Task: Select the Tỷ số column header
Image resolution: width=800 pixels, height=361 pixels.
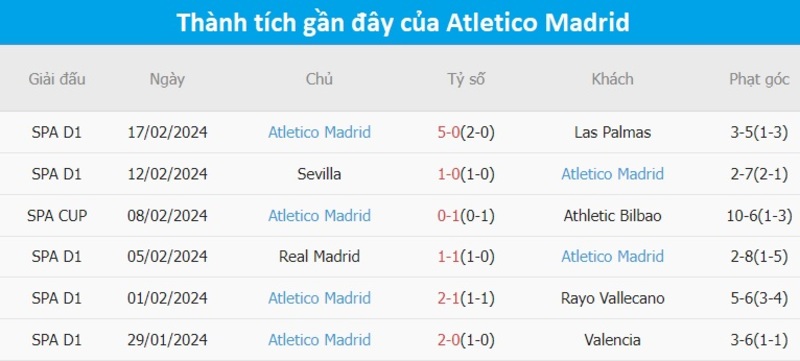Action: [466, 80]
